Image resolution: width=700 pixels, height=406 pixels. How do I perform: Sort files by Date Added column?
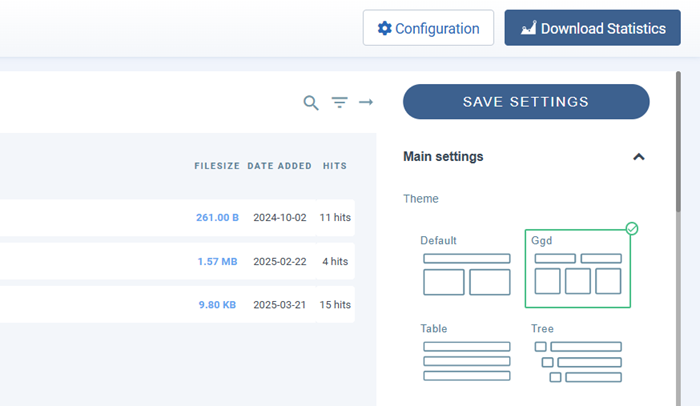[279, 166]
